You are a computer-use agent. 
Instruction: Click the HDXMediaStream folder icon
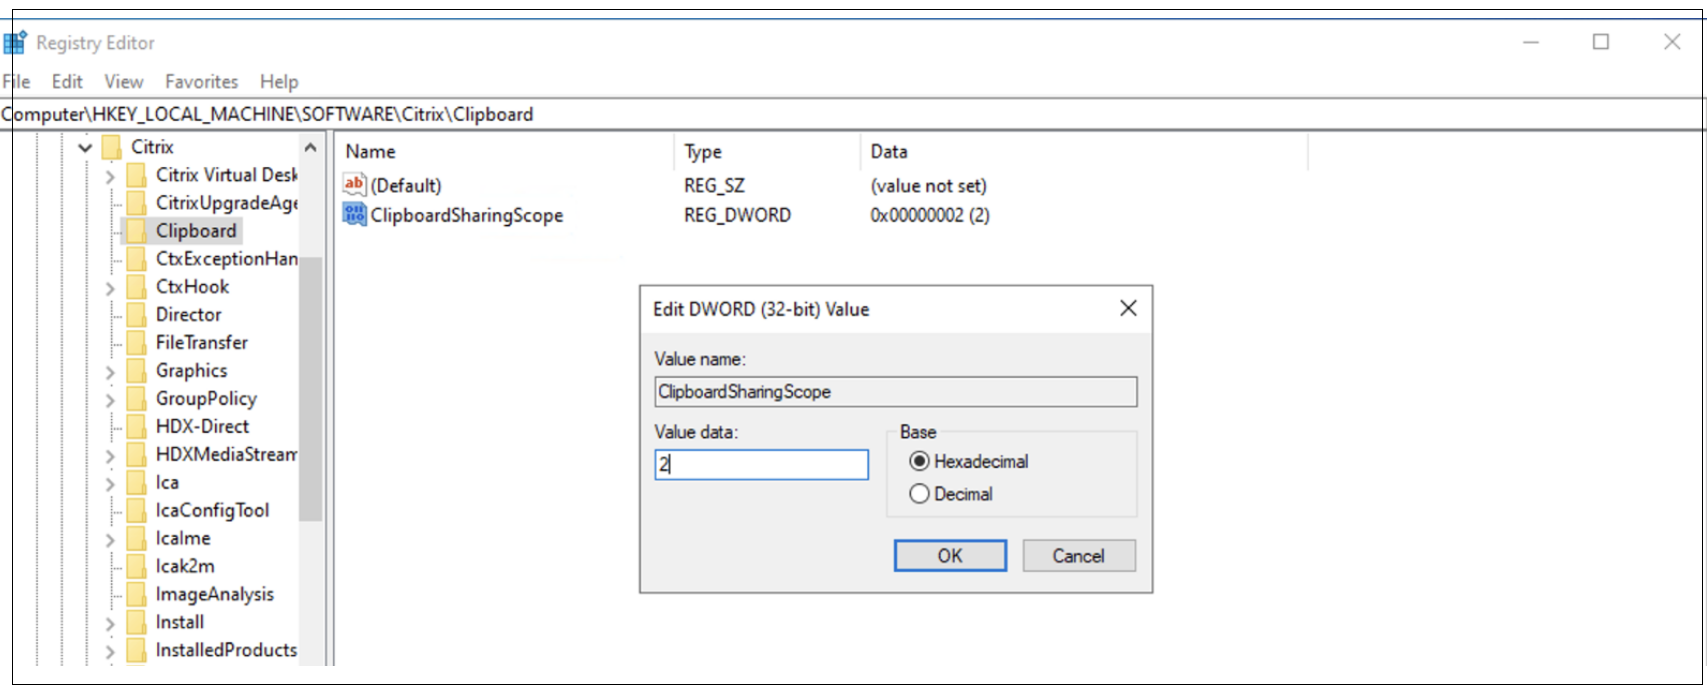click(137, 455)
